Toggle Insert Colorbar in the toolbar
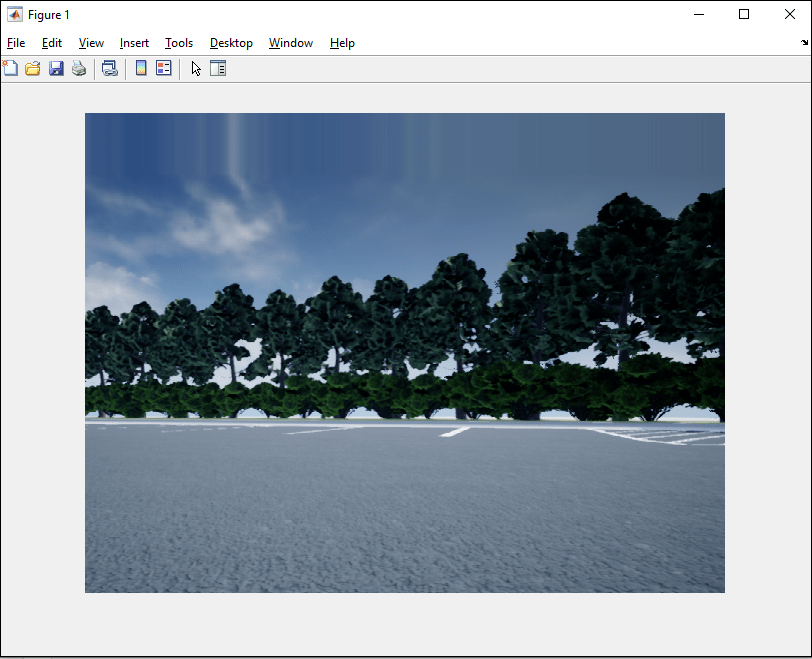This screenshot has width=812, height=659. (141, 69)
